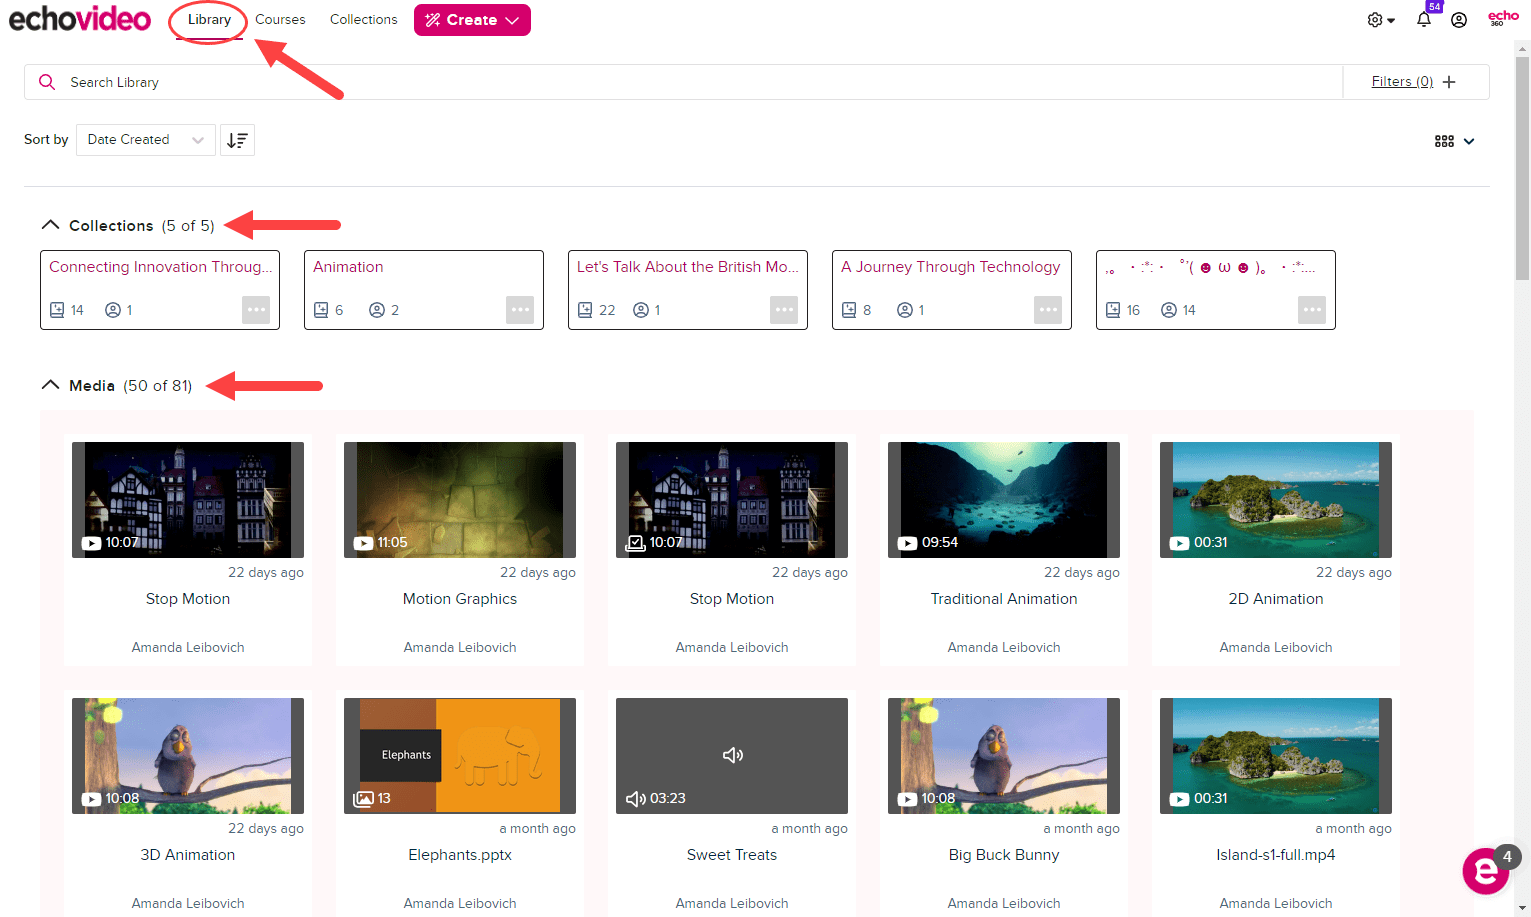The width and height of the screenshot is (1531, 917).
Task: Click user count icon showing 14
Action: [1169, 310]
